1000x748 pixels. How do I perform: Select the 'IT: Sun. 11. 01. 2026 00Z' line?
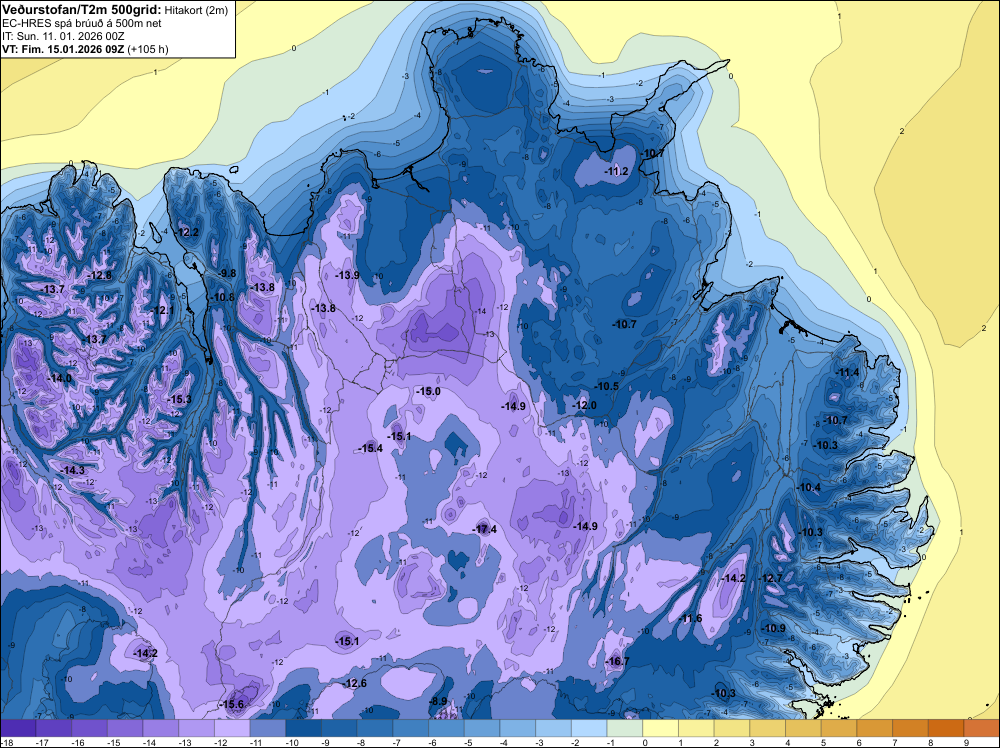(x=63, y=36)
